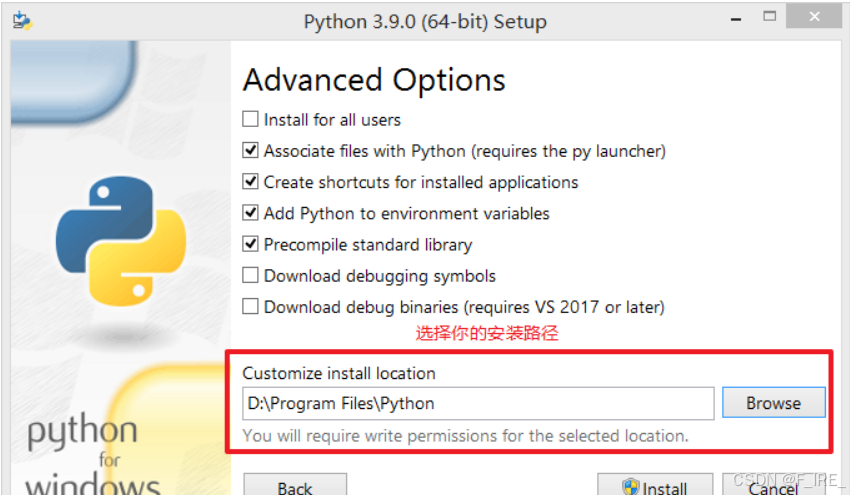
Task: Click the Python logo in sidebar
Action: pos(121,241)
